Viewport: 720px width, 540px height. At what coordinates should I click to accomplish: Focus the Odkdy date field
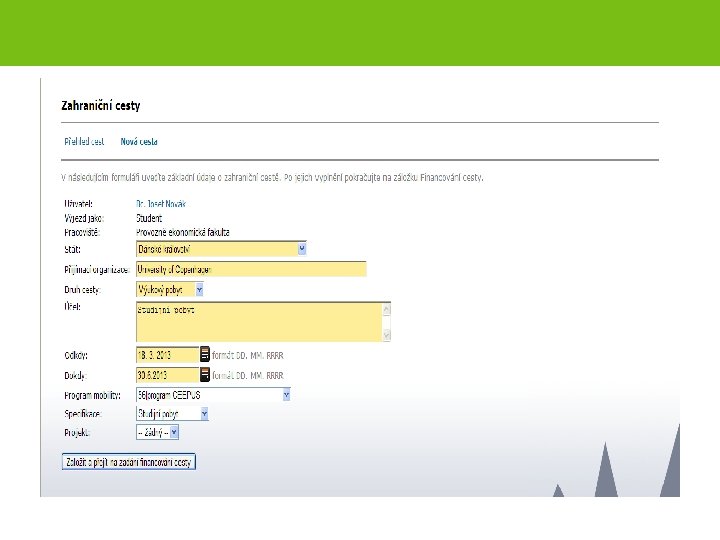click(x=168, y=354)
